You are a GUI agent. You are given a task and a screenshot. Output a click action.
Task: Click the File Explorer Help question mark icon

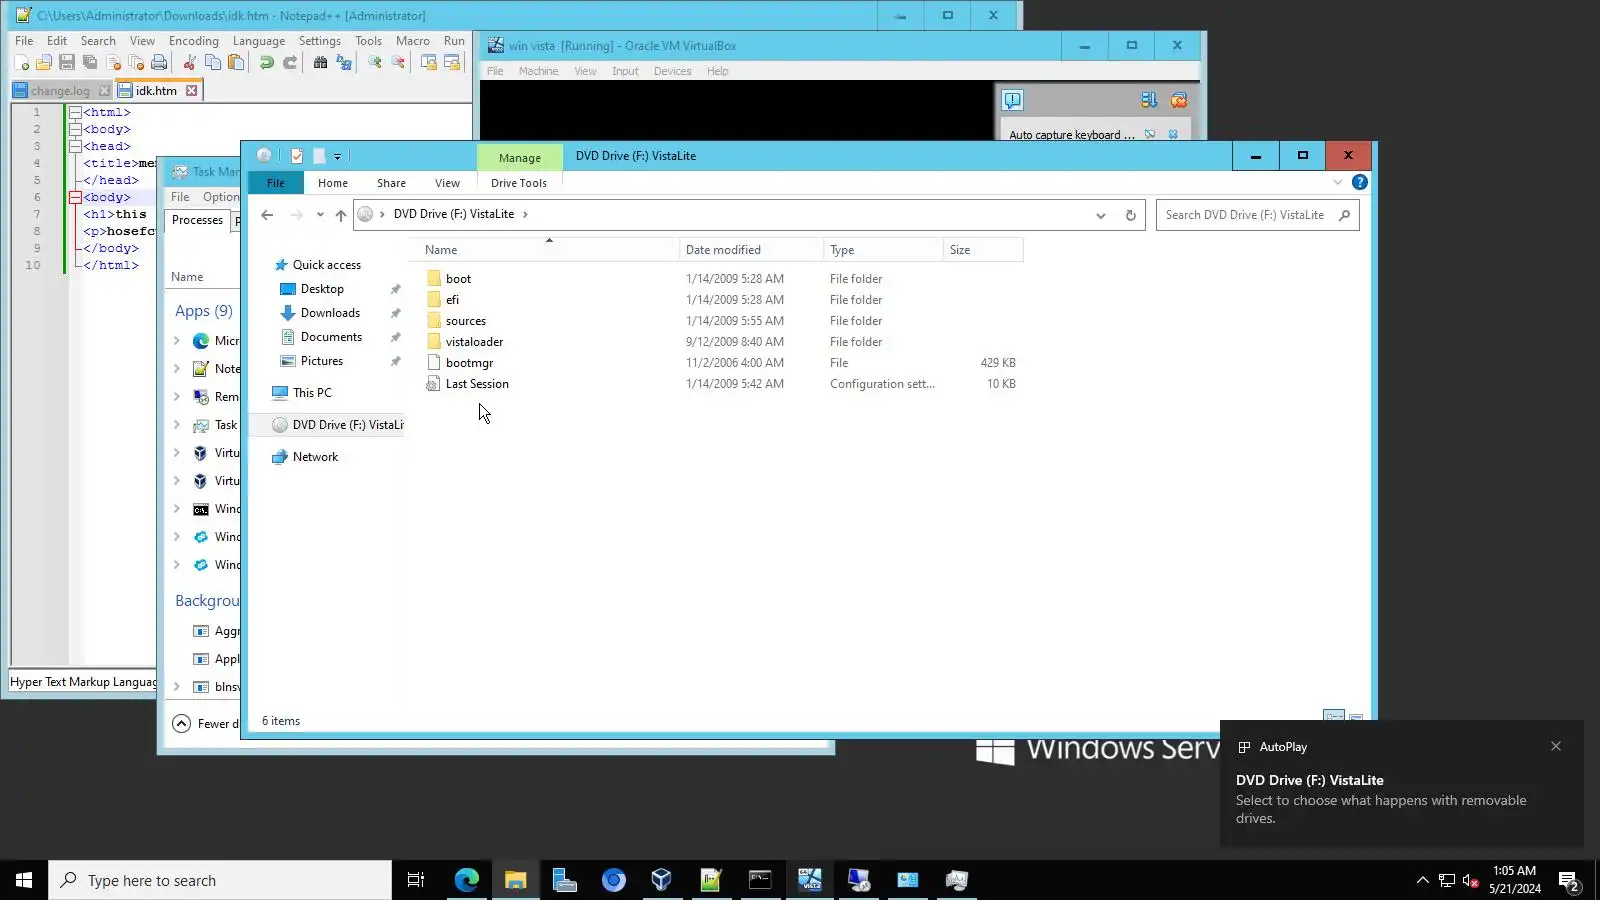[1359, 182]
